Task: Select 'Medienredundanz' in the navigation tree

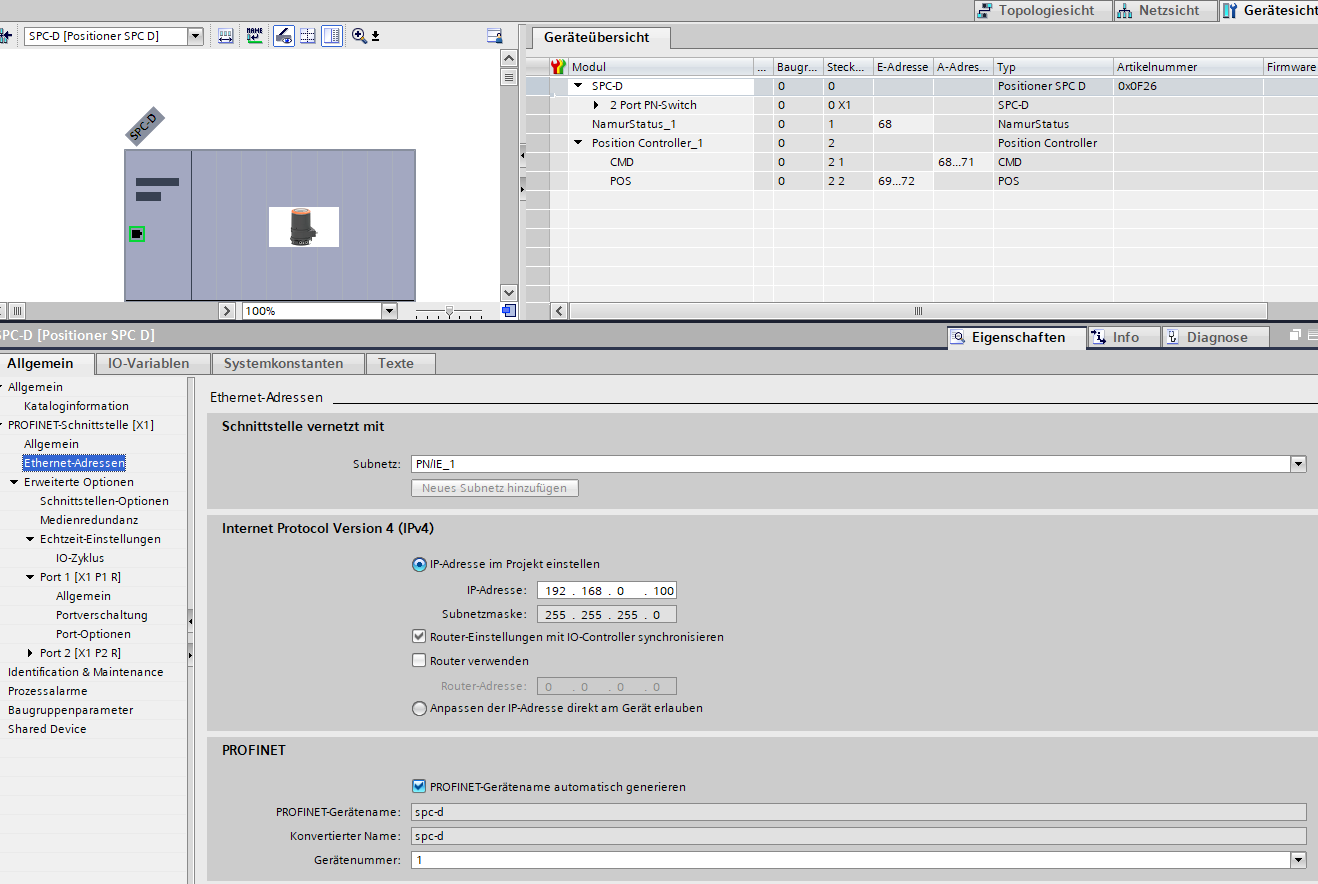Action: point(89,520)
